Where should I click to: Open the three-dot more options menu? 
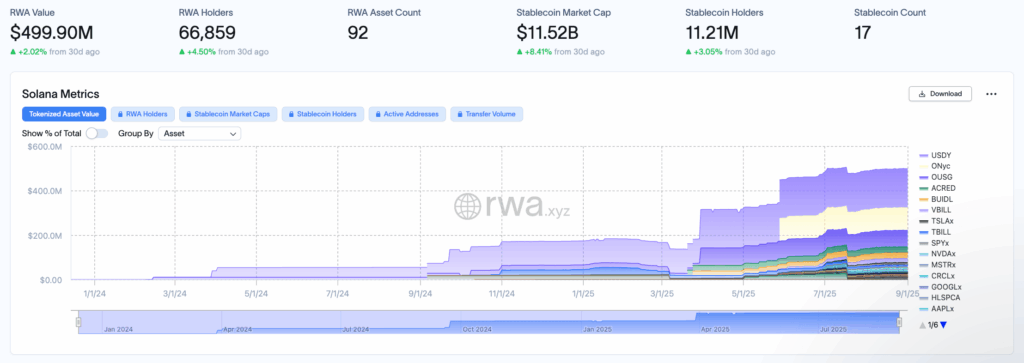click(x=991, y=94)
